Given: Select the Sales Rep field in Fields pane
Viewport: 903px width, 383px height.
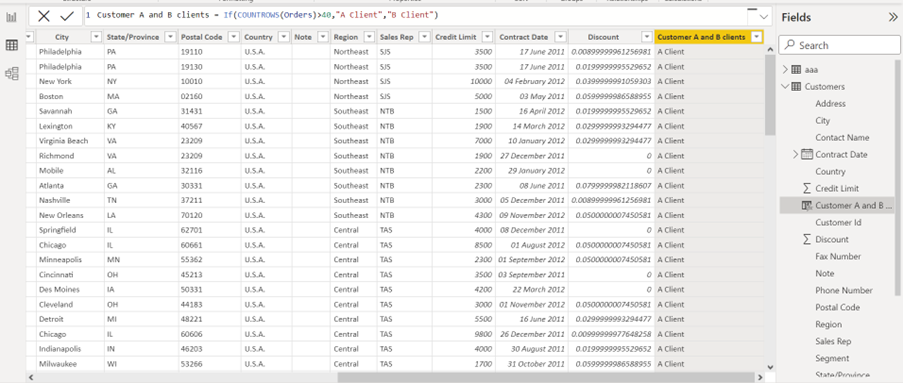Looking at the screenshot, I should point(833,342).
